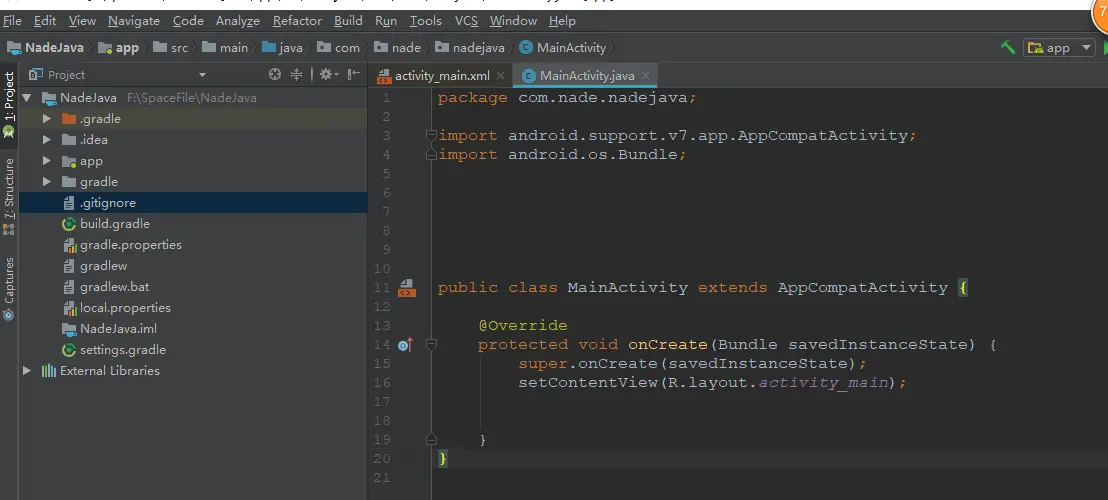The width and height of the screenshot is (1108, 500).
Task: Fold the import block on line 3
Action: tap(430, 135)
